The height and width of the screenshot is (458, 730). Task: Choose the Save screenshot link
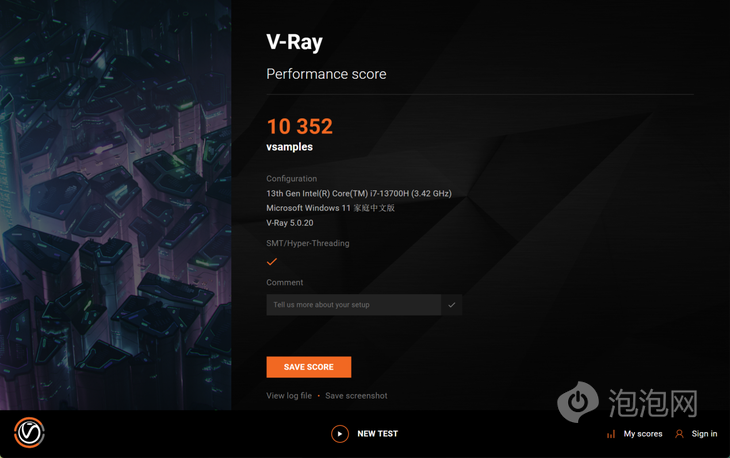pos(356,396)
